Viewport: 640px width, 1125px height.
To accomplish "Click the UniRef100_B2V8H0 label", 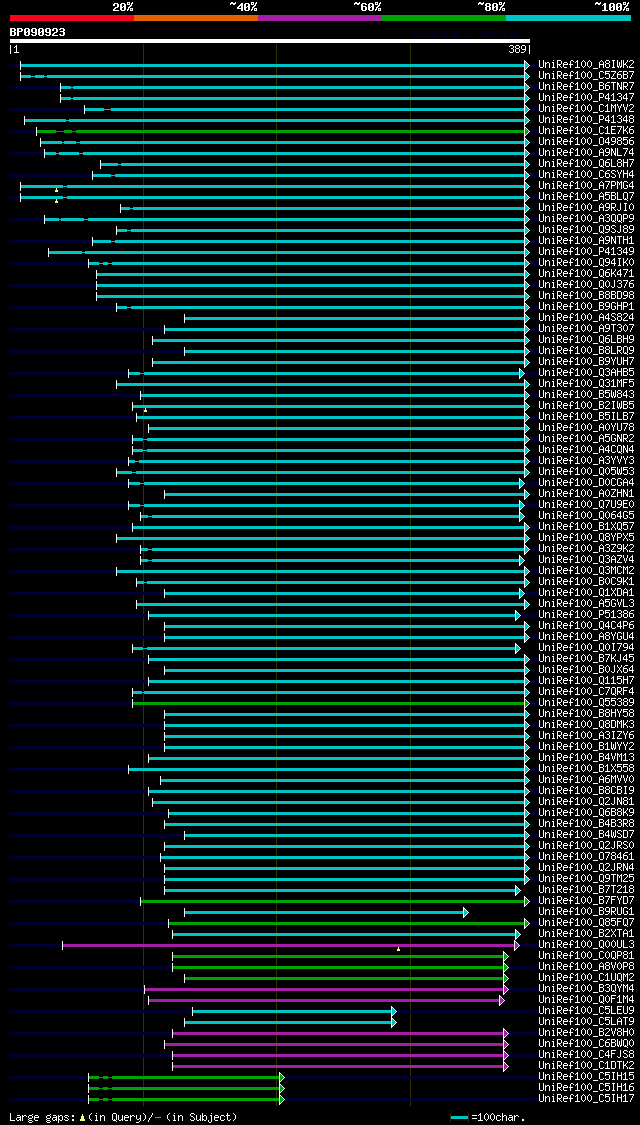I will coord(586,1034).
